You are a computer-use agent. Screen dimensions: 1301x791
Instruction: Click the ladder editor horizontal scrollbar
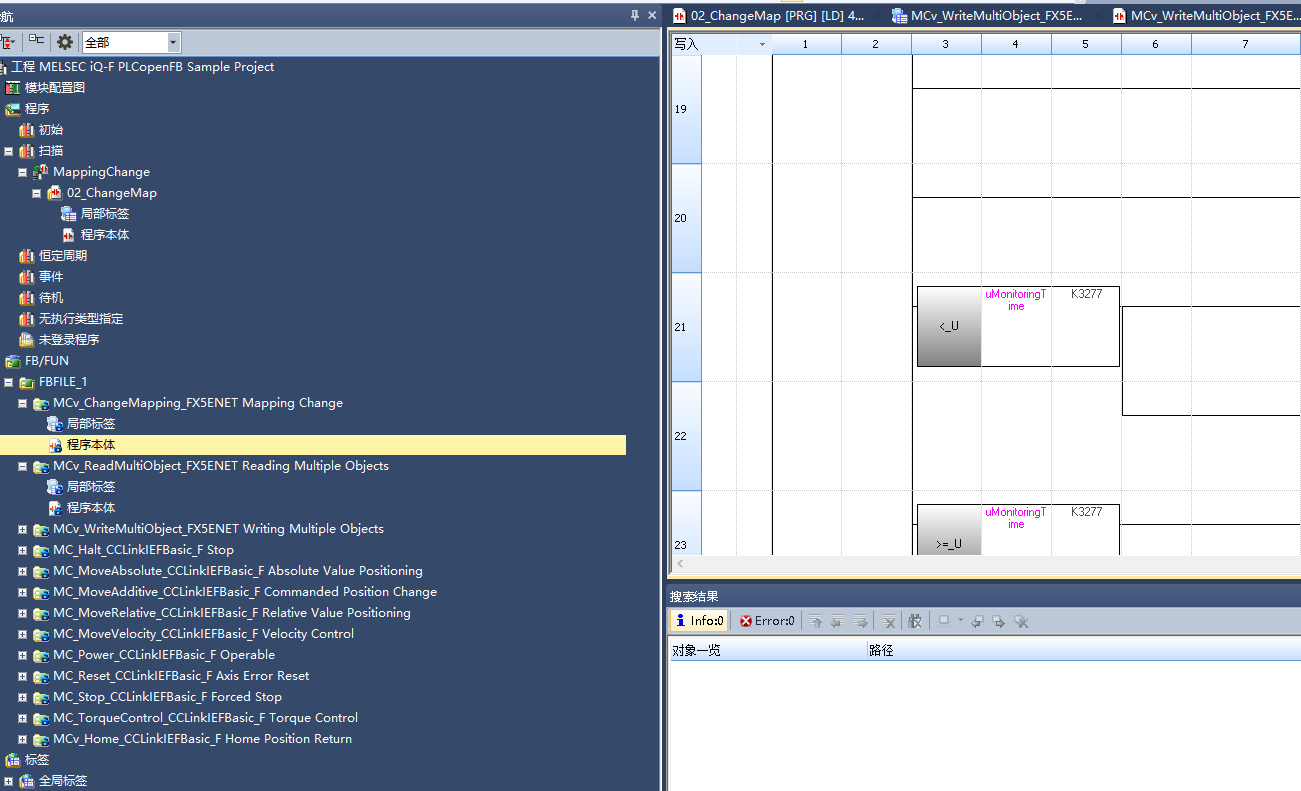(x=985, y=564)
